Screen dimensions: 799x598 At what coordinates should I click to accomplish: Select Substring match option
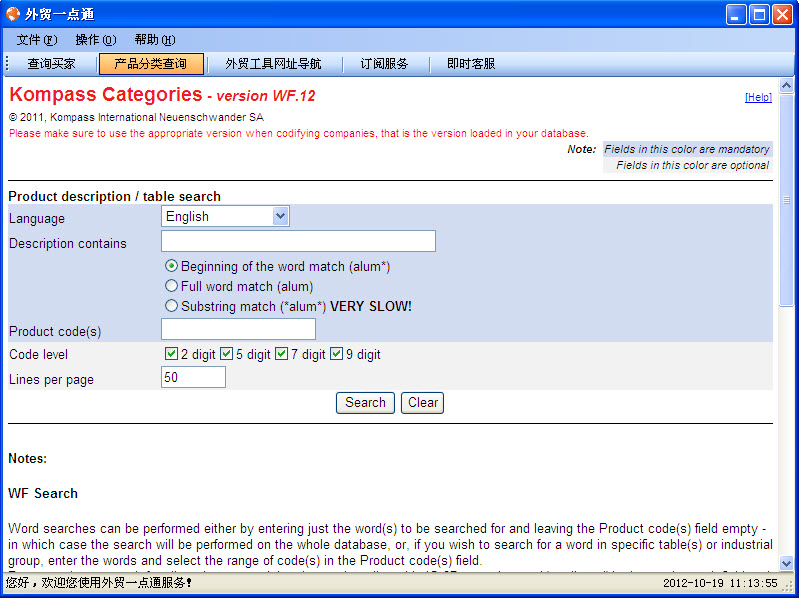172,306
